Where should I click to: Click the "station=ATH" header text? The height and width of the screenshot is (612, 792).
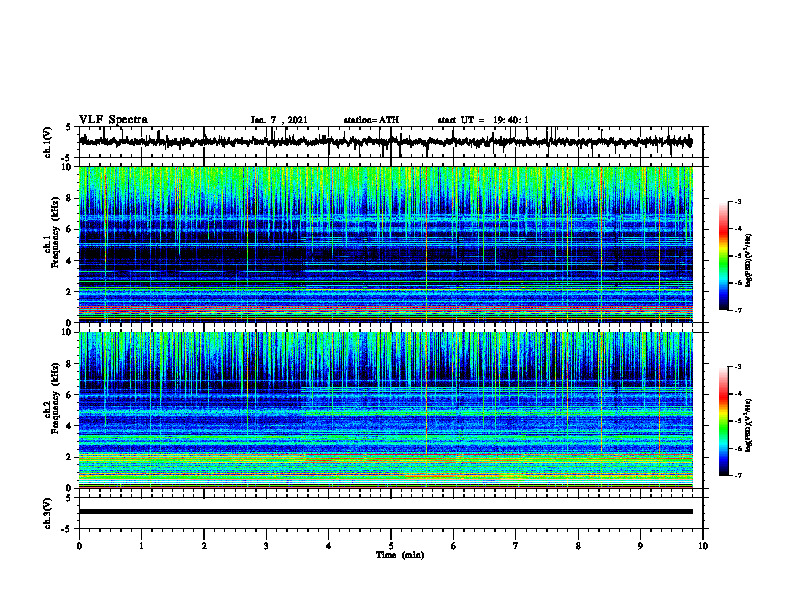coord(371,120)
